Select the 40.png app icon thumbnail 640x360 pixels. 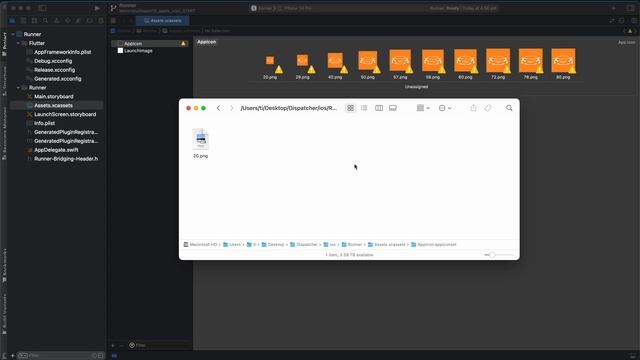(x=335, y=60)
